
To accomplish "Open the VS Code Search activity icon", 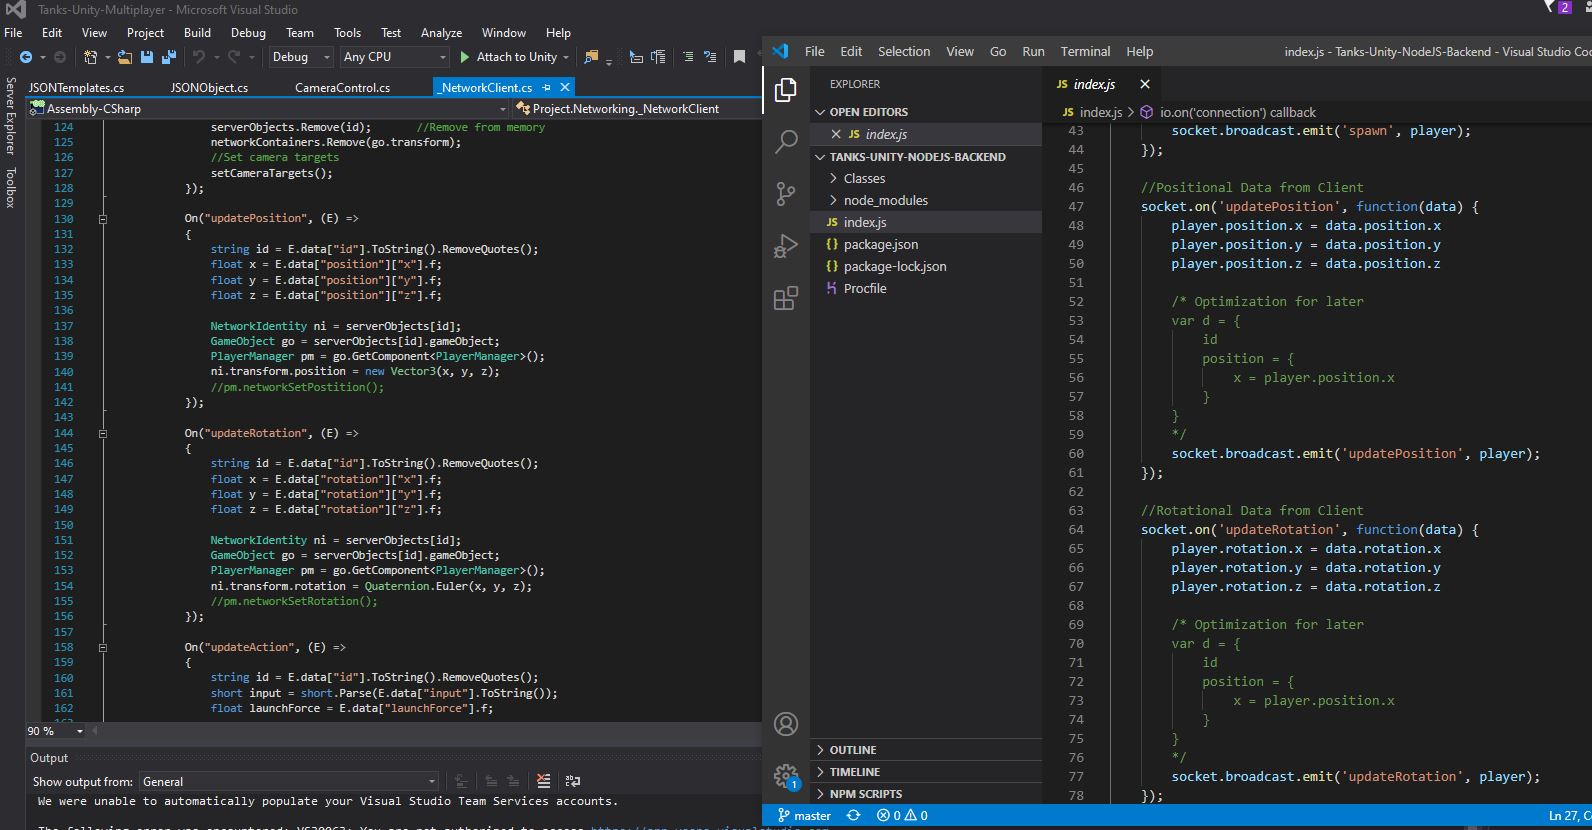I will click(x=786, y=142).
